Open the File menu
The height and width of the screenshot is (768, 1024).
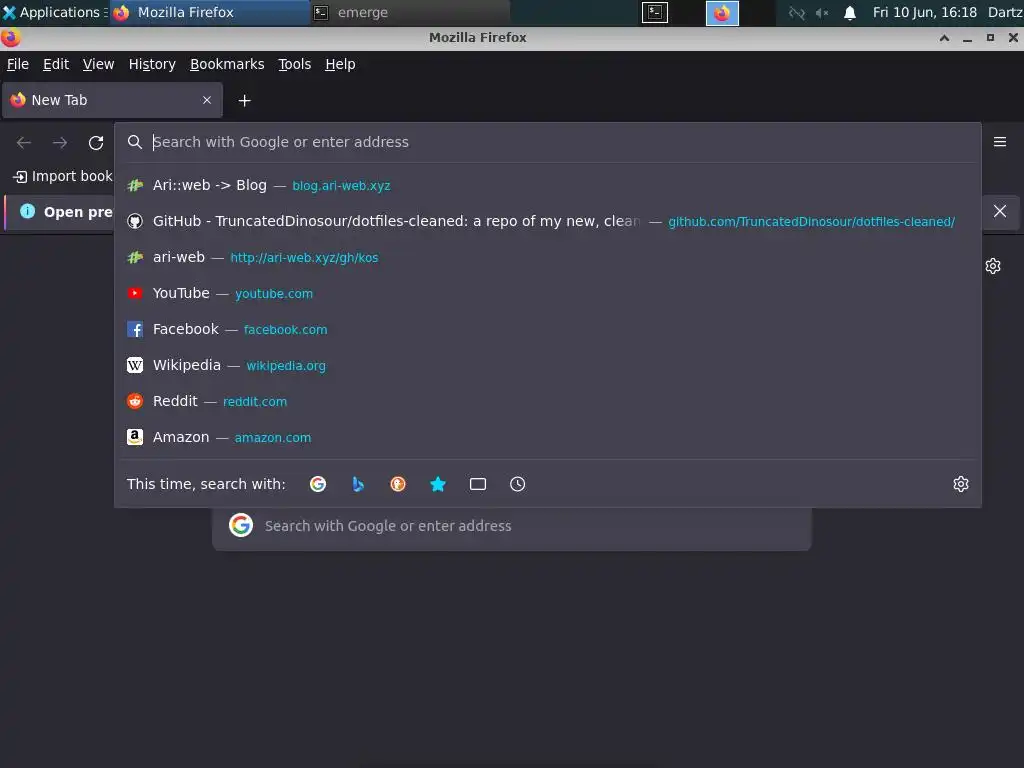[18, 64]
